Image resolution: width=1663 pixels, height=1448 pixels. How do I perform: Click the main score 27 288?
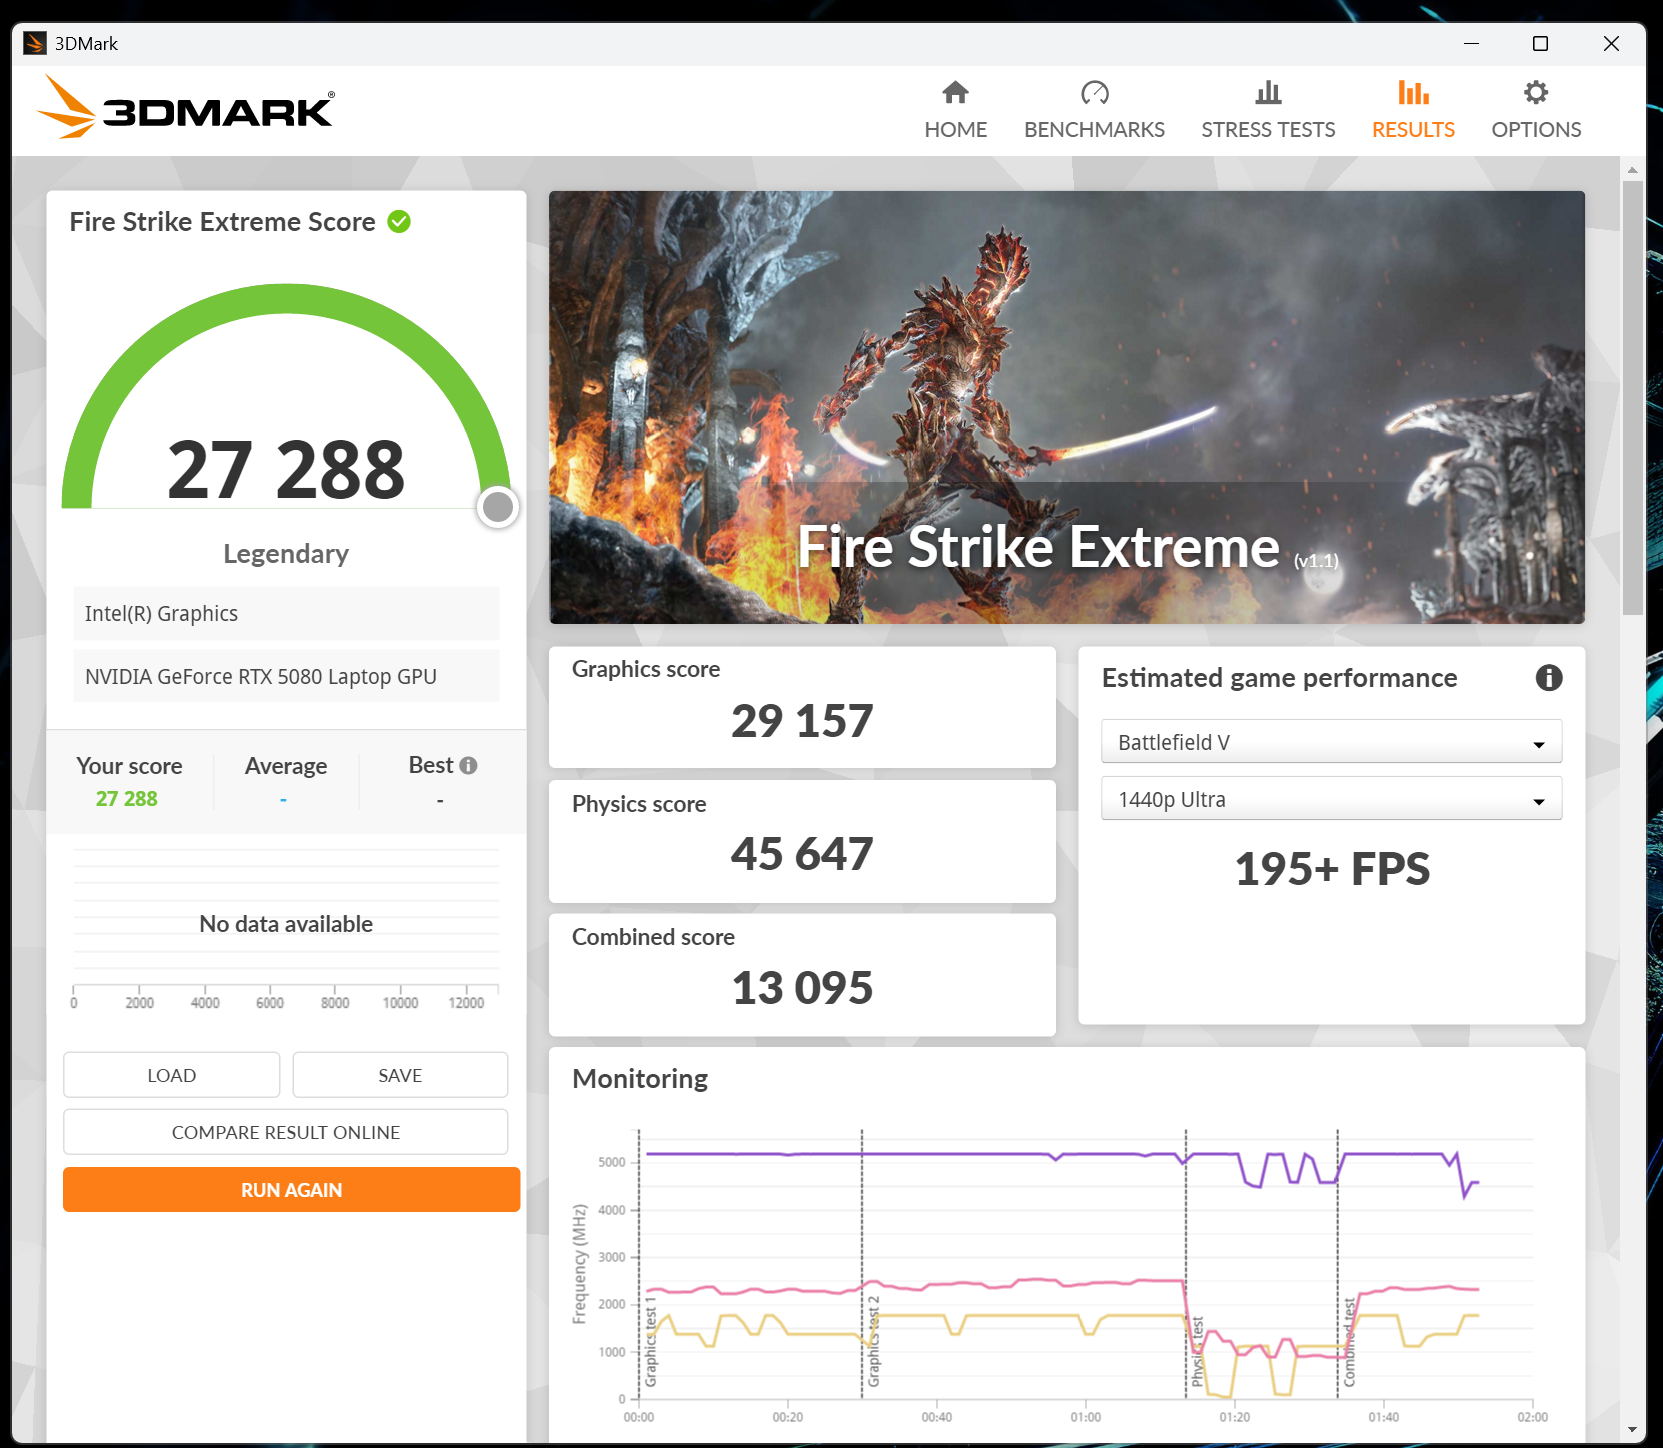pyautogui.click(x=286, y=469)
